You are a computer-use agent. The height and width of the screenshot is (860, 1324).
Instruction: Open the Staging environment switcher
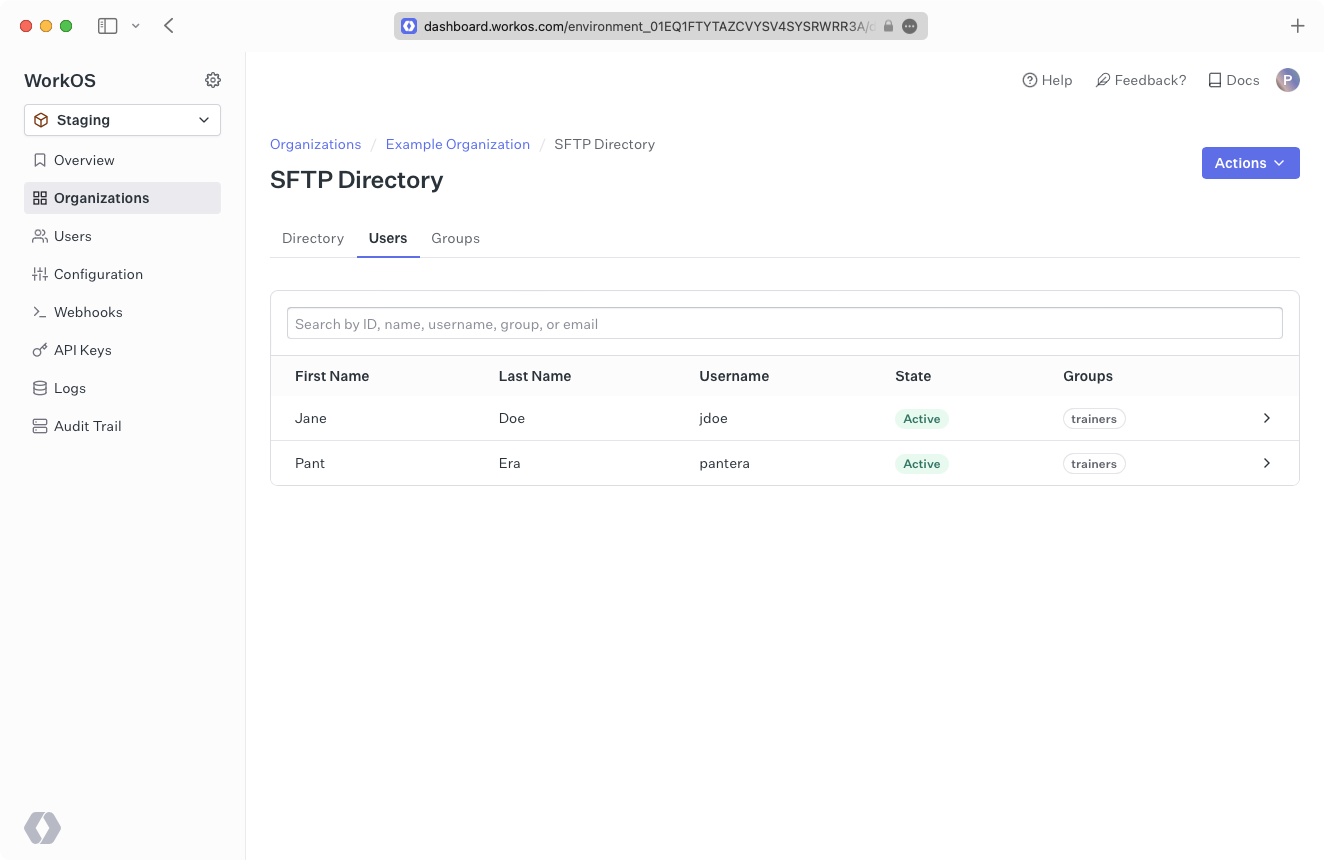click(x=122, y=120)
